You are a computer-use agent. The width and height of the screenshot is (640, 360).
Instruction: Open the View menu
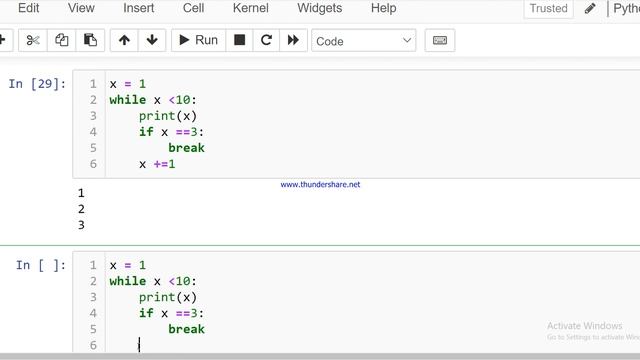pyautogui.click(x=81, y=8)
